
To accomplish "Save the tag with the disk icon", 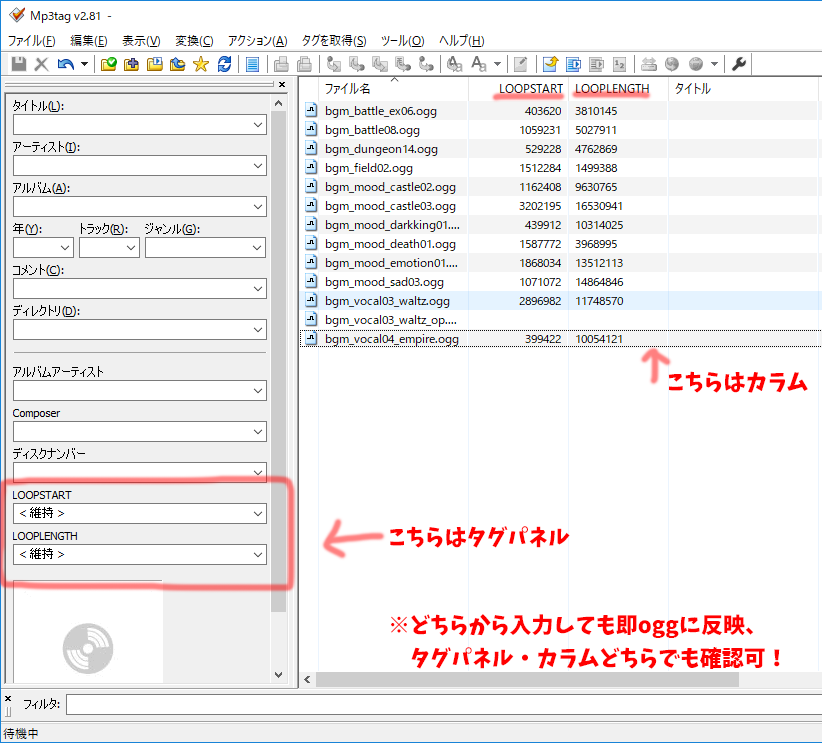I will tap(17, 63).
